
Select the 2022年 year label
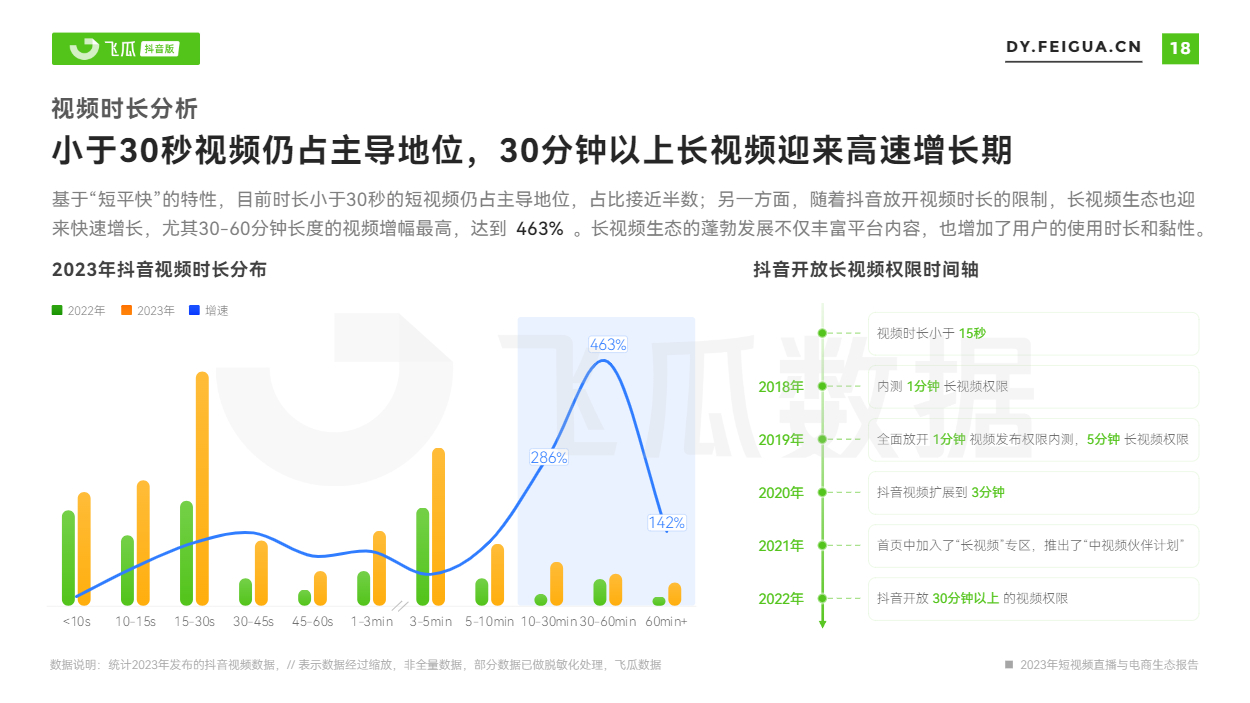781,599
